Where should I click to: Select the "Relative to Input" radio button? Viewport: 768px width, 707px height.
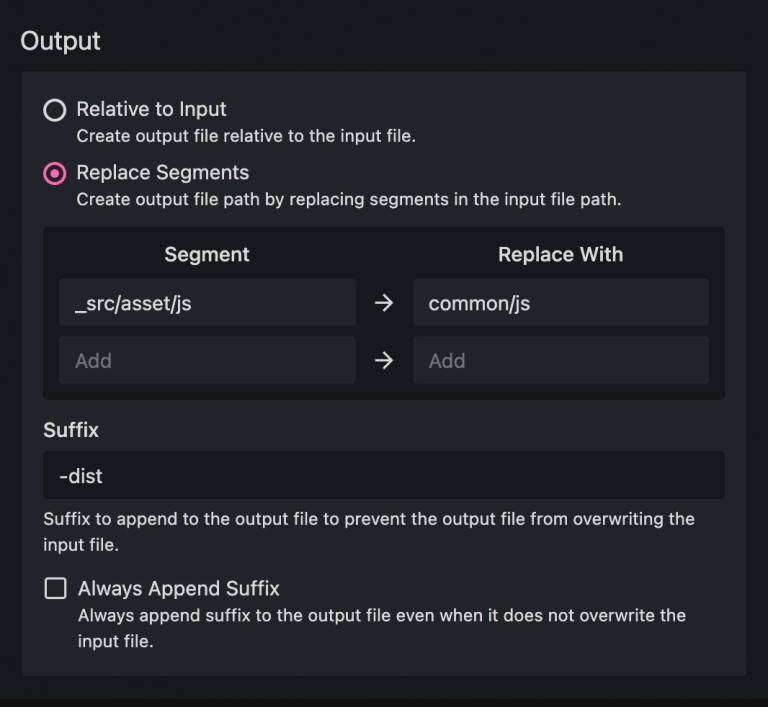pos(55,110)
